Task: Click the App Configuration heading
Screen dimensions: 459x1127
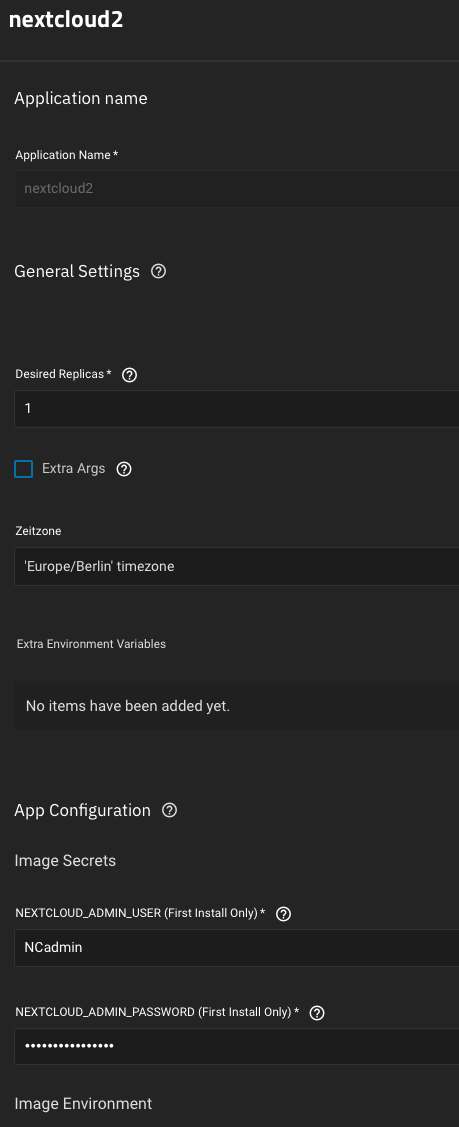Action: 83,810
